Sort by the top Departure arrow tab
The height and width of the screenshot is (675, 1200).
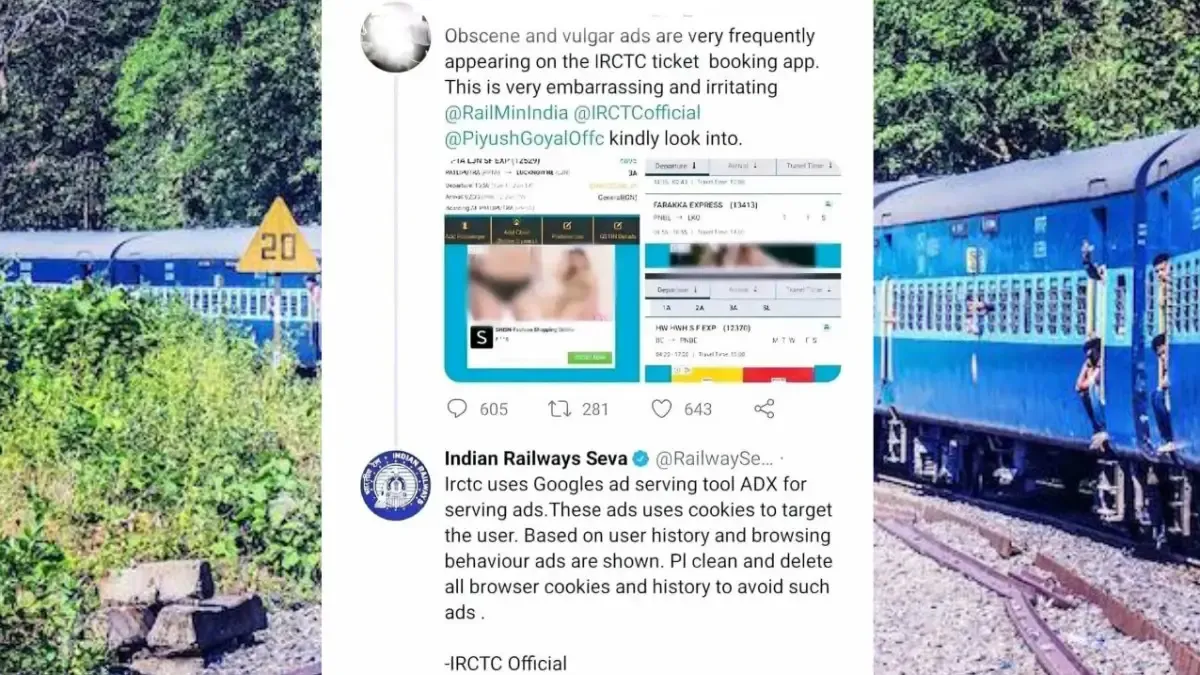coord(677,166)
